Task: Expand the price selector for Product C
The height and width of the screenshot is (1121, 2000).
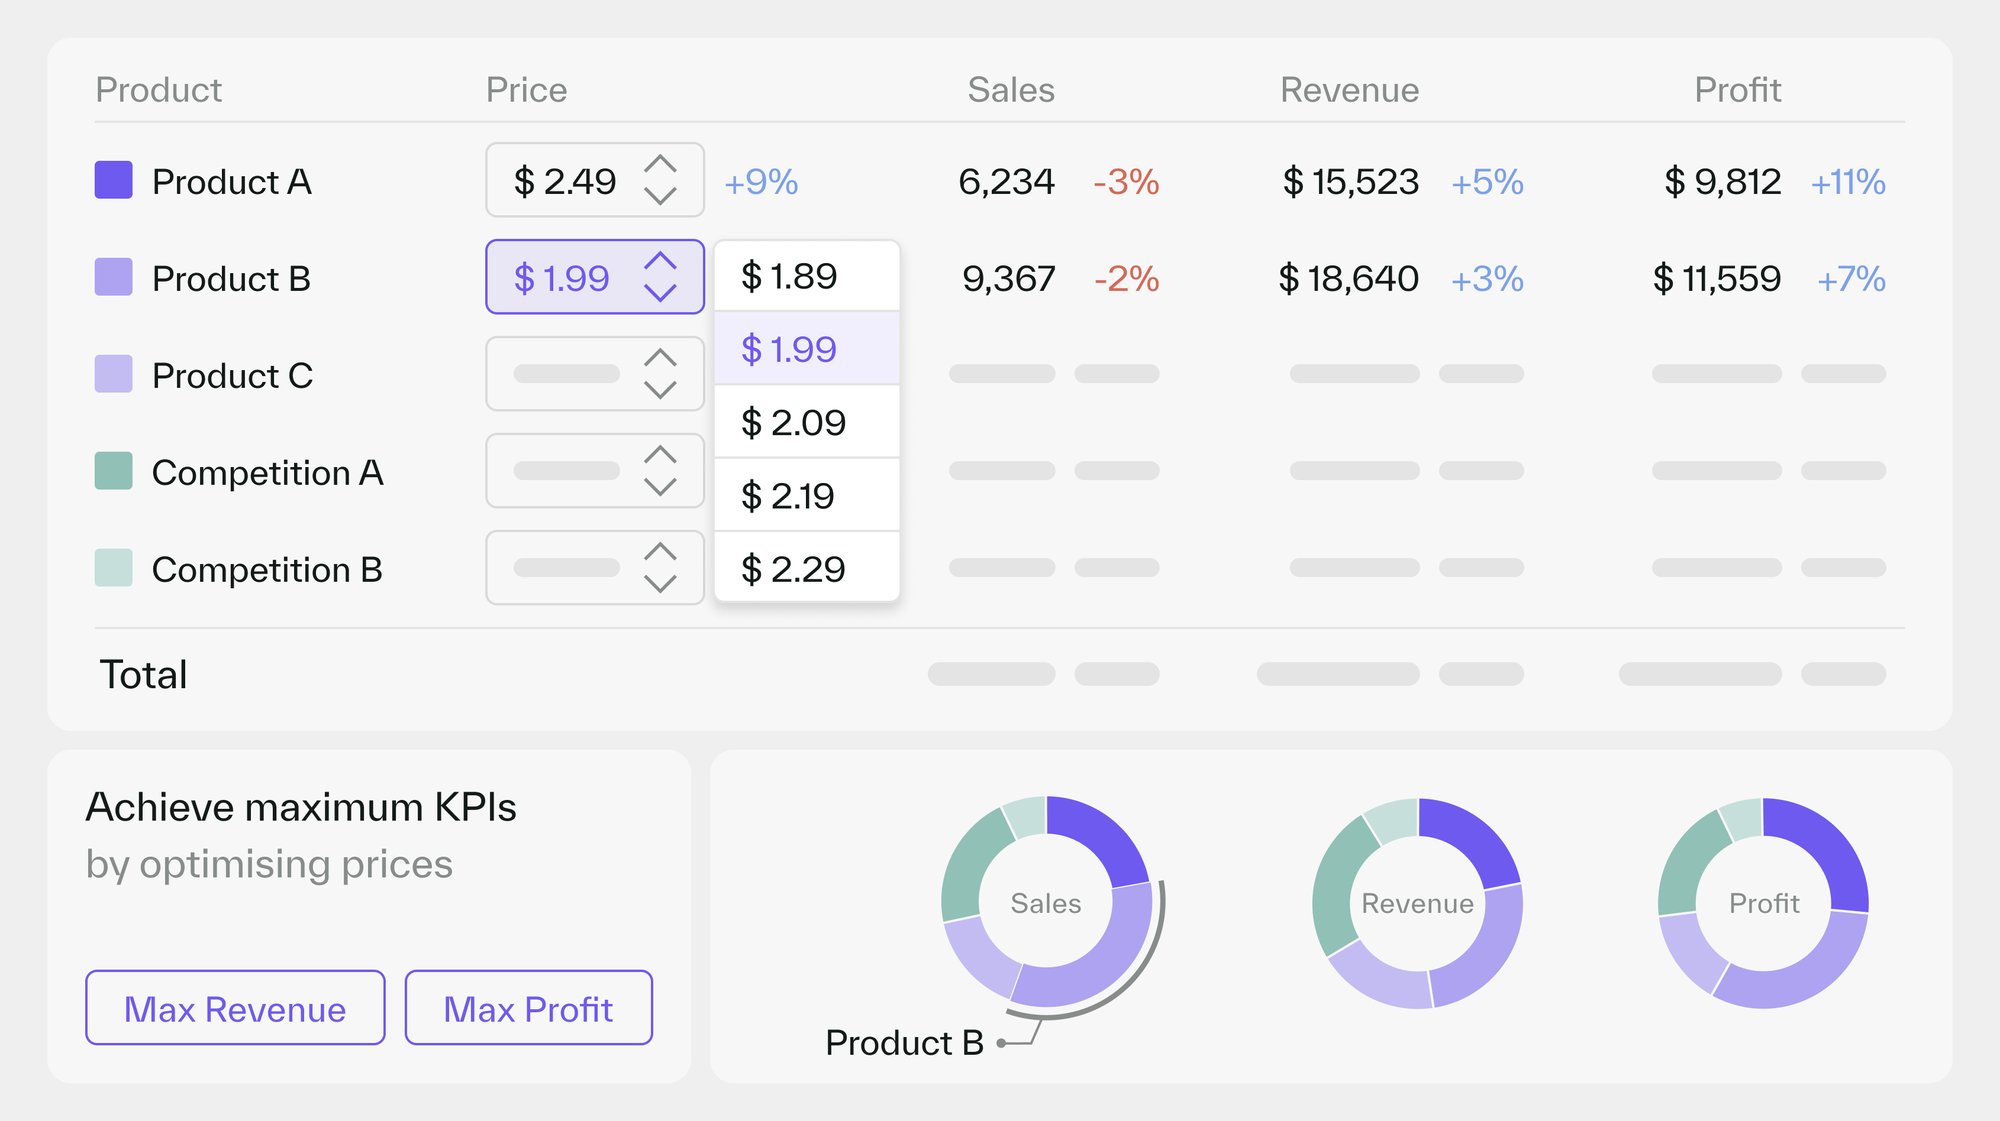Action: point(662,372)
